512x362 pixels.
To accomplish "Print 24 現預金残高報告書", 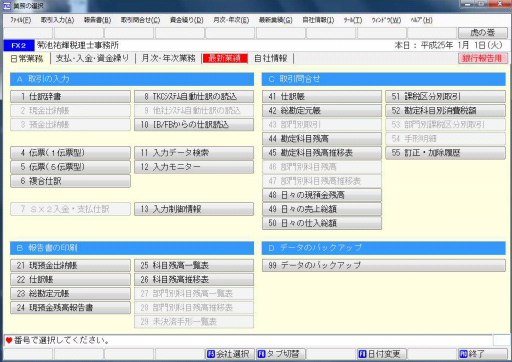I will tap(70, 308).
